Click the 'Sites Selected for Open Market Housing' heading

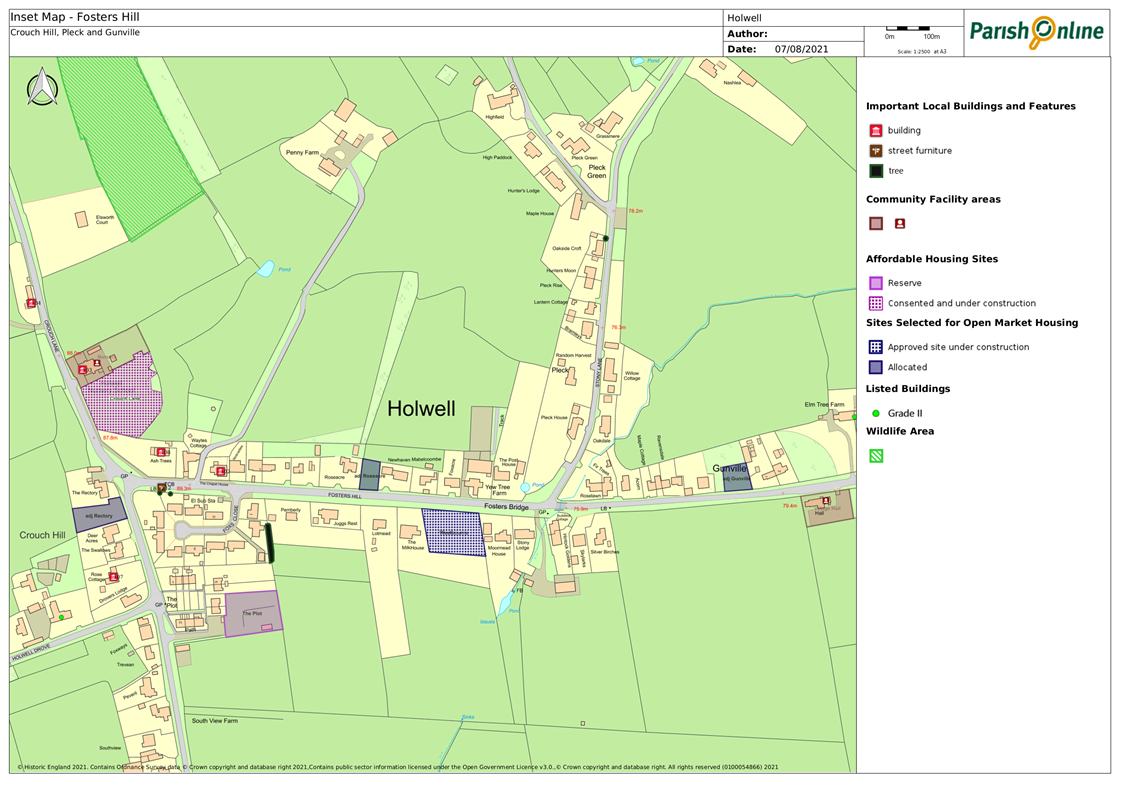(972, 322)
